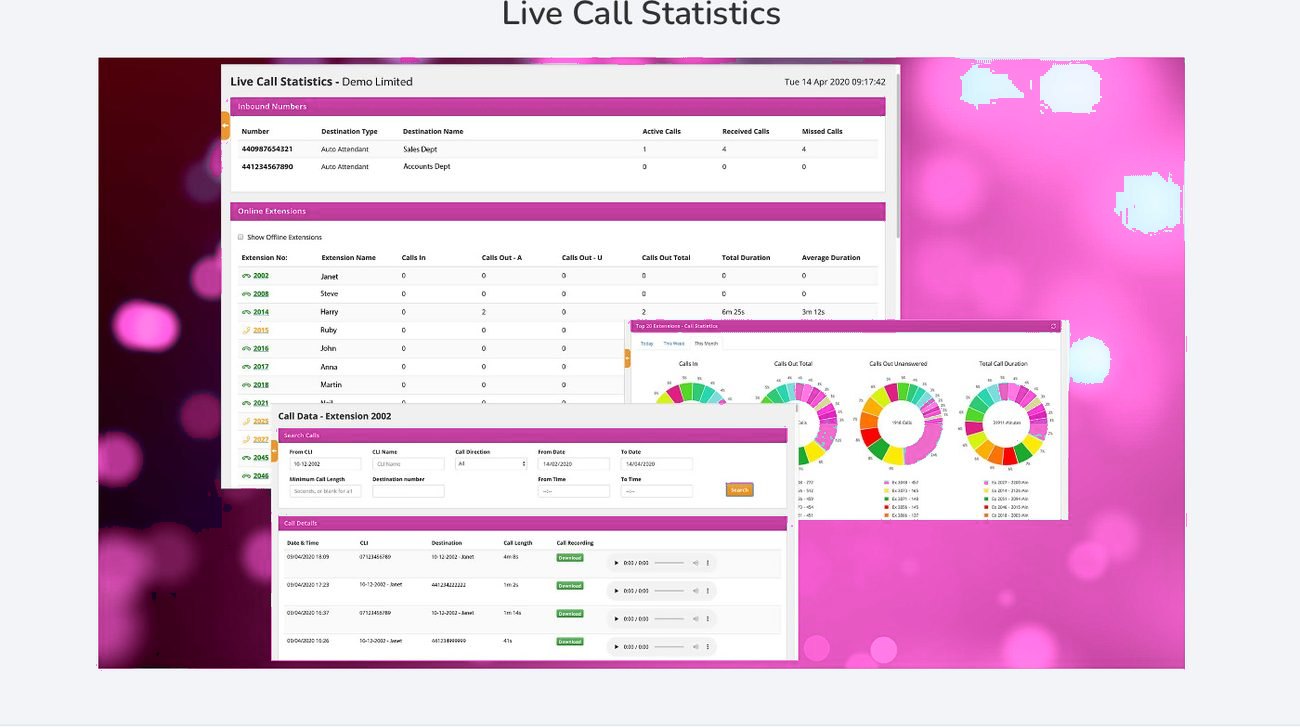Open extension 2014 link
Image resolution: width=1300 pixels, height=728 pixels.
(261, 312)
